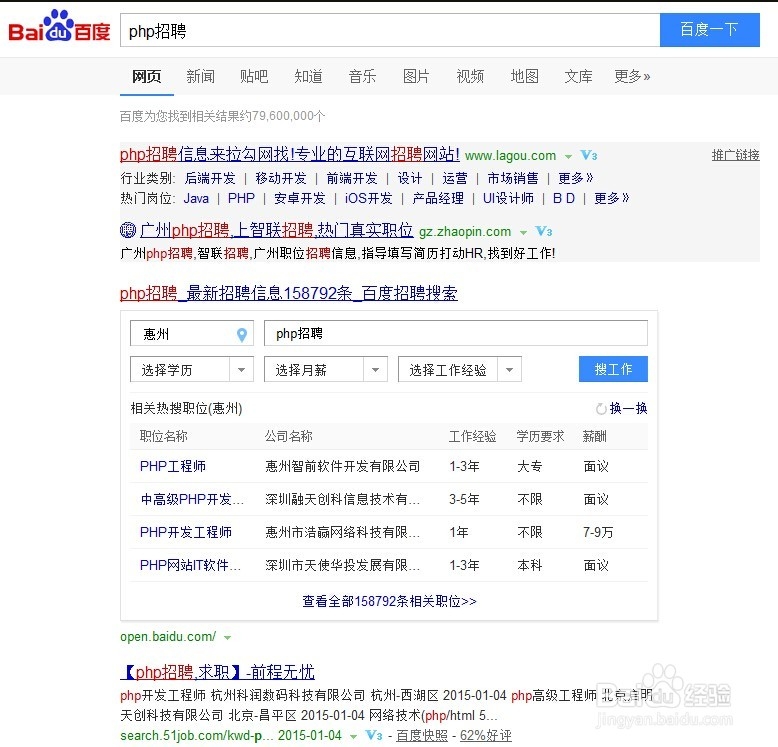Viewport: 778px width, 747px height.
Task: Click the V3 badge next to www.lagou.com
Action: (588, 156)
